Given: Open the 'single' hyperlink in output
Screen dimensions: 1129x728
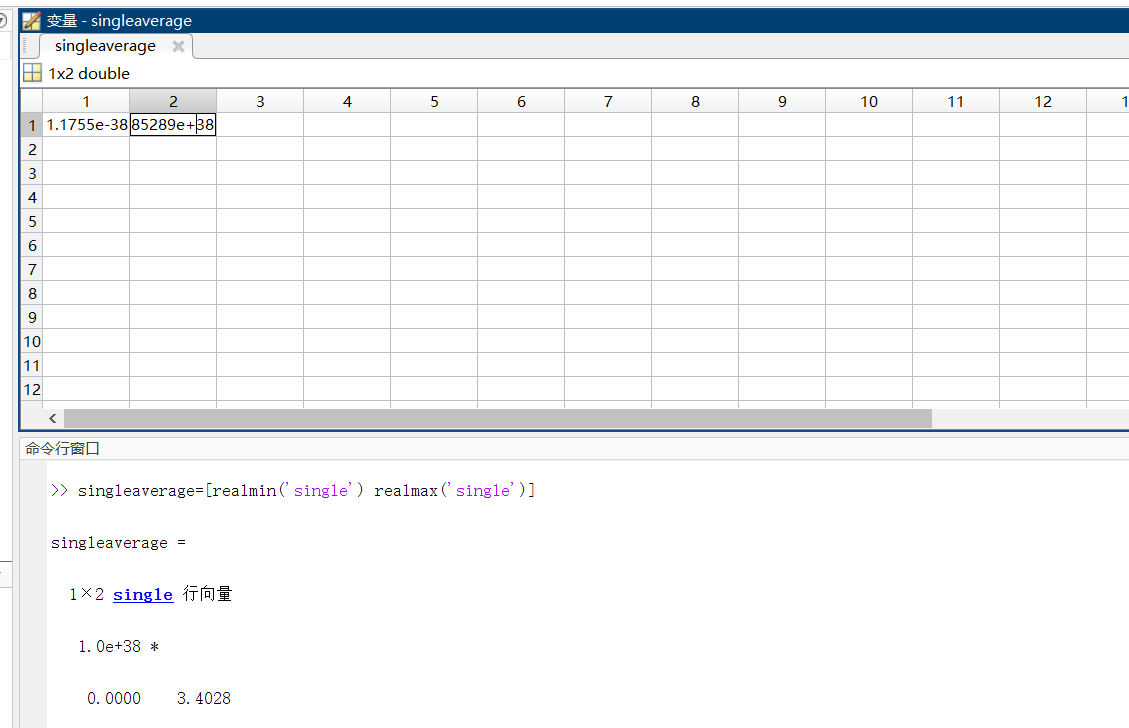Looking at the screenshot, I should (143, 595).
